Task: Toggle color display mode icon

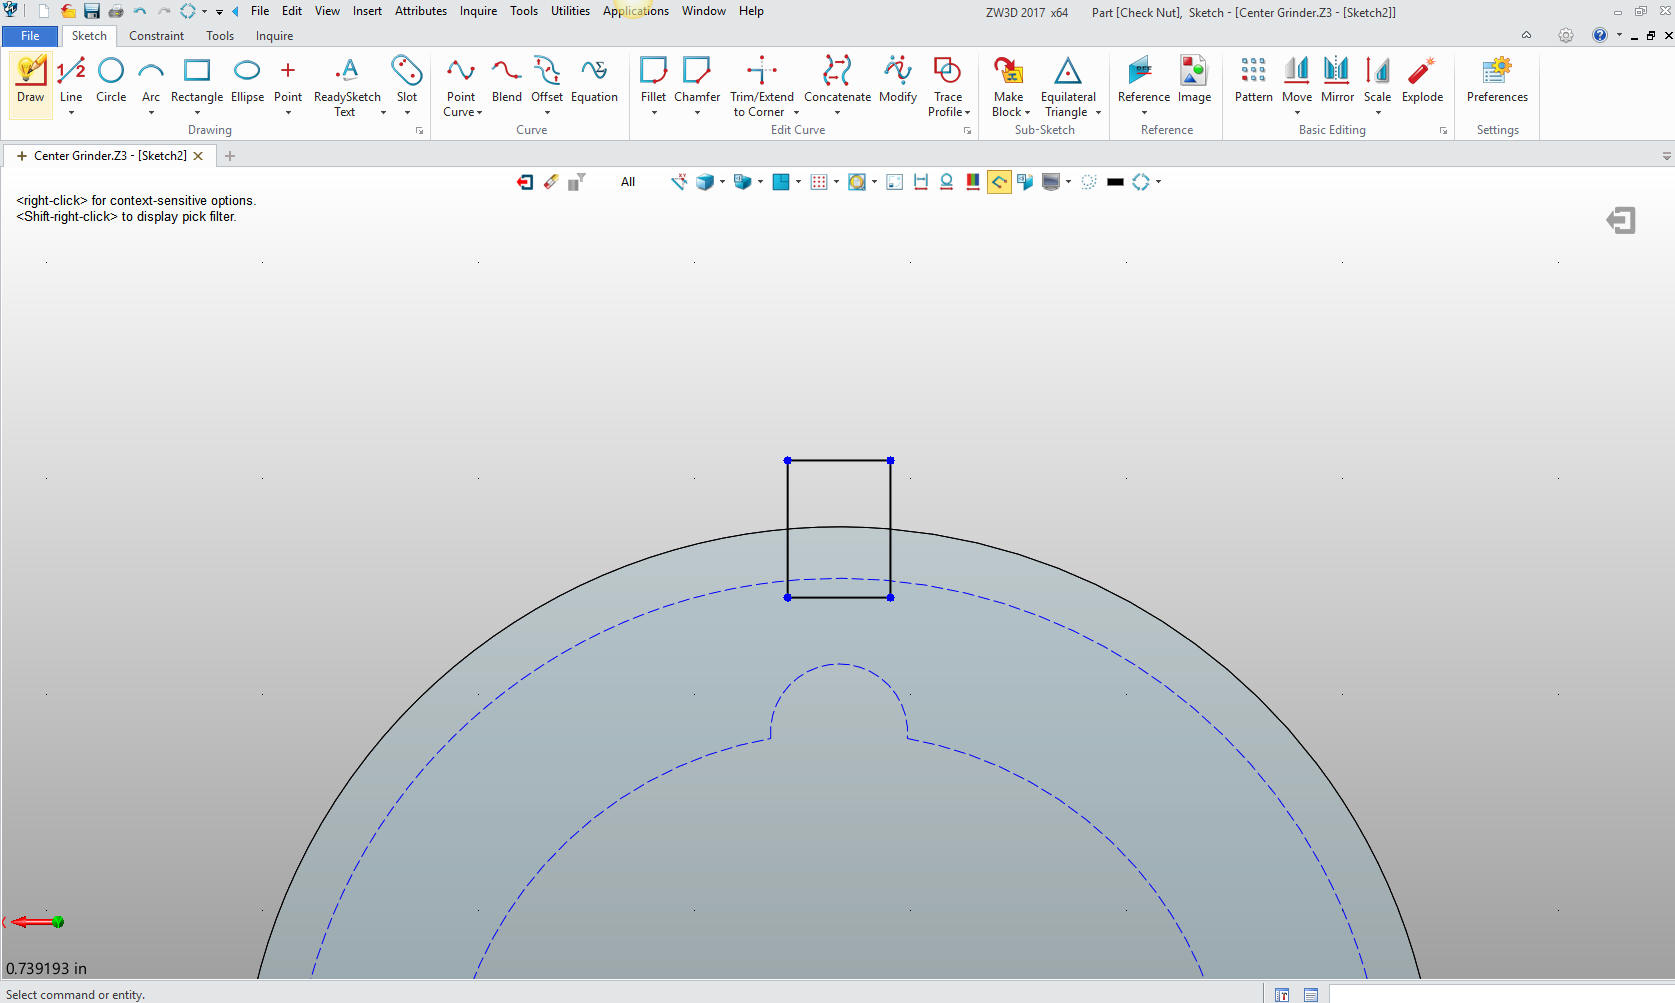Action: [x=973, y=182]
